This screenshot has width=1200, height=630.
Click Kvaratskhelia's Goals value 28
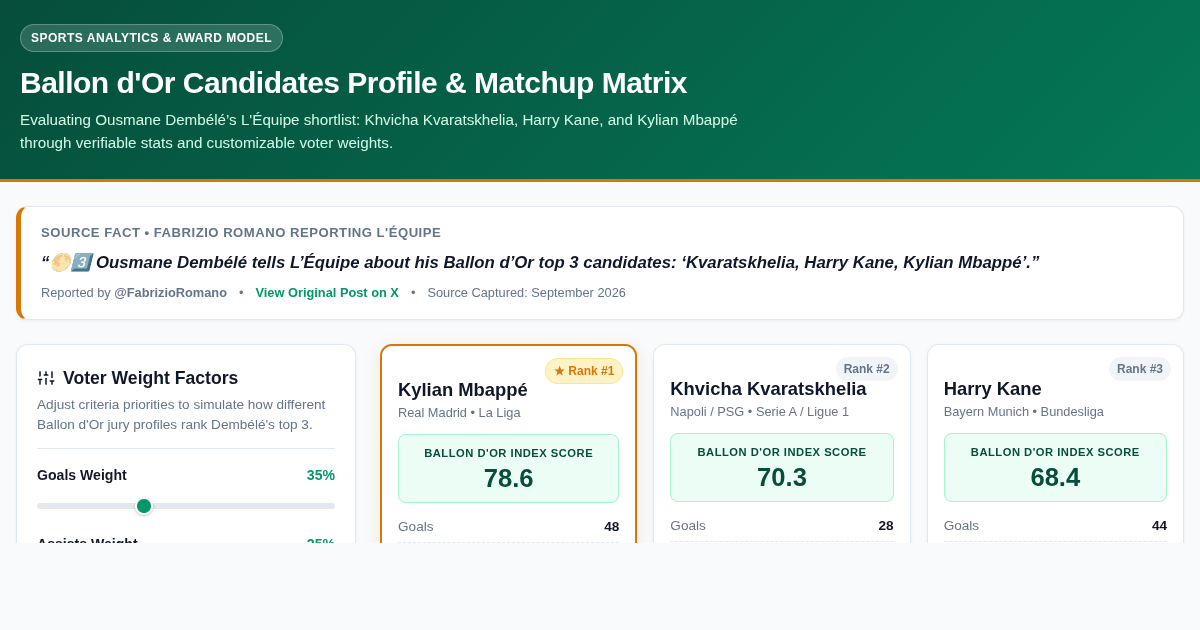pos(886,525)
